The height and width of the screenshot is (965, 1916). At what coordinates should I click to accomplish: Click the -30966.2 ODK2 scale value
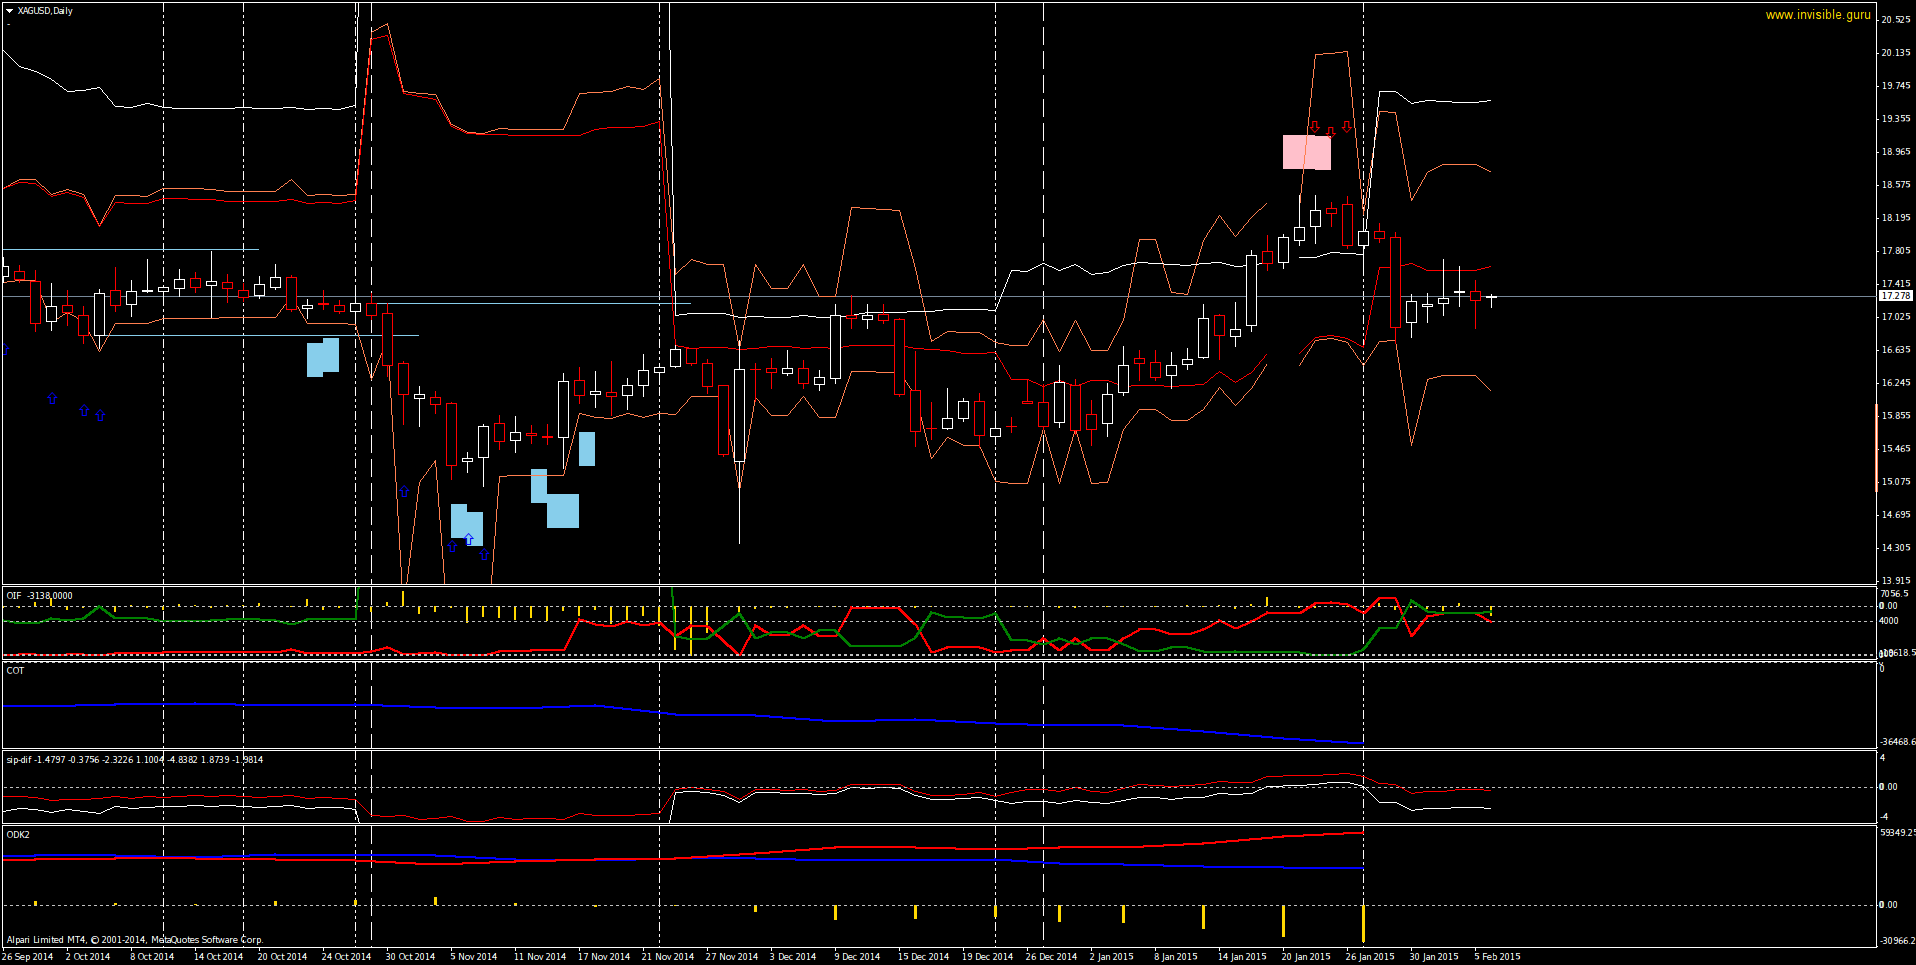point(1897,941)
